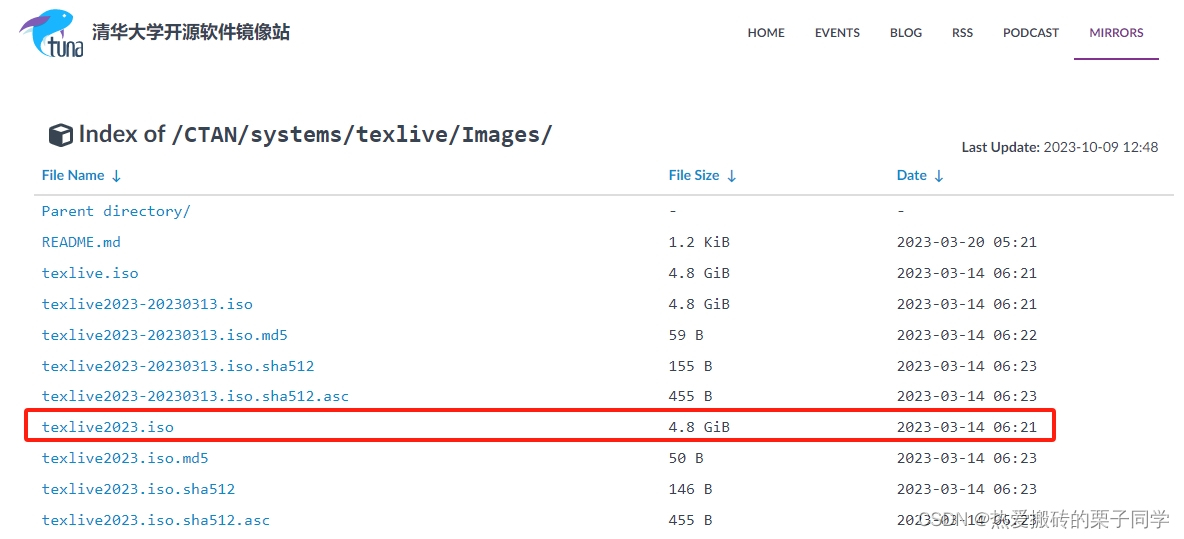This screenshot has height=539, width=1184.
Task: Go to the BLOG page
Action: point(905,33)
